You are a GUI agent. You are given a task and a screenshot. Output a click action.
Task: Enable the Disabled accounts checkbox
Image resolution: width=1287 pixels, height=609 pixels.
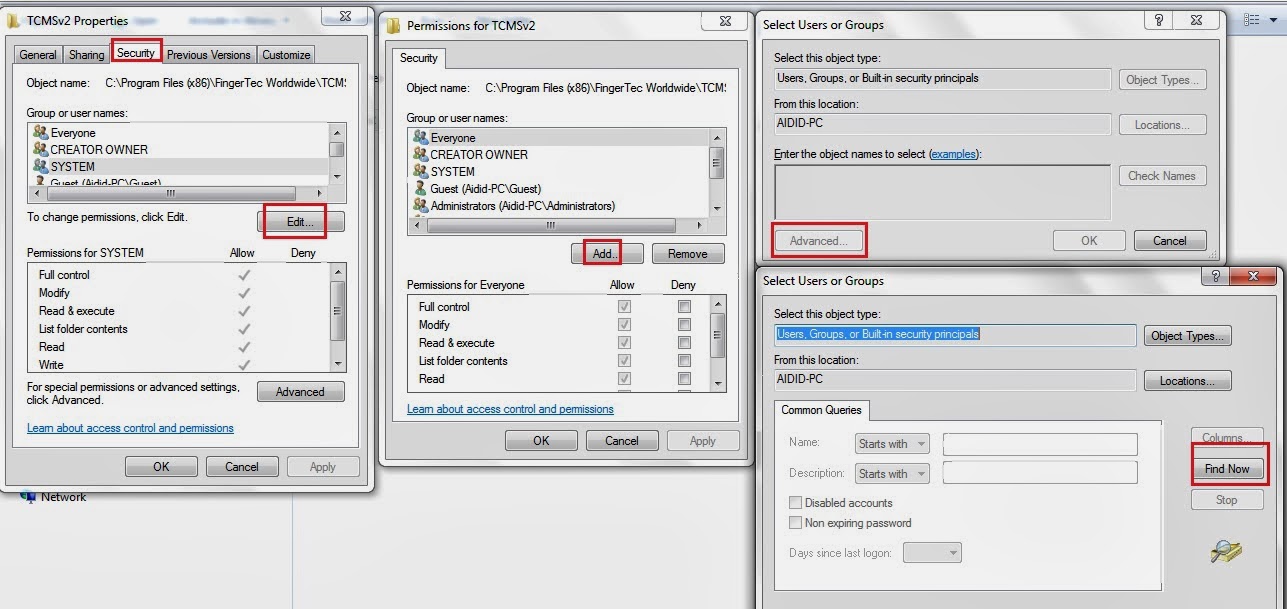pos(796,502)
